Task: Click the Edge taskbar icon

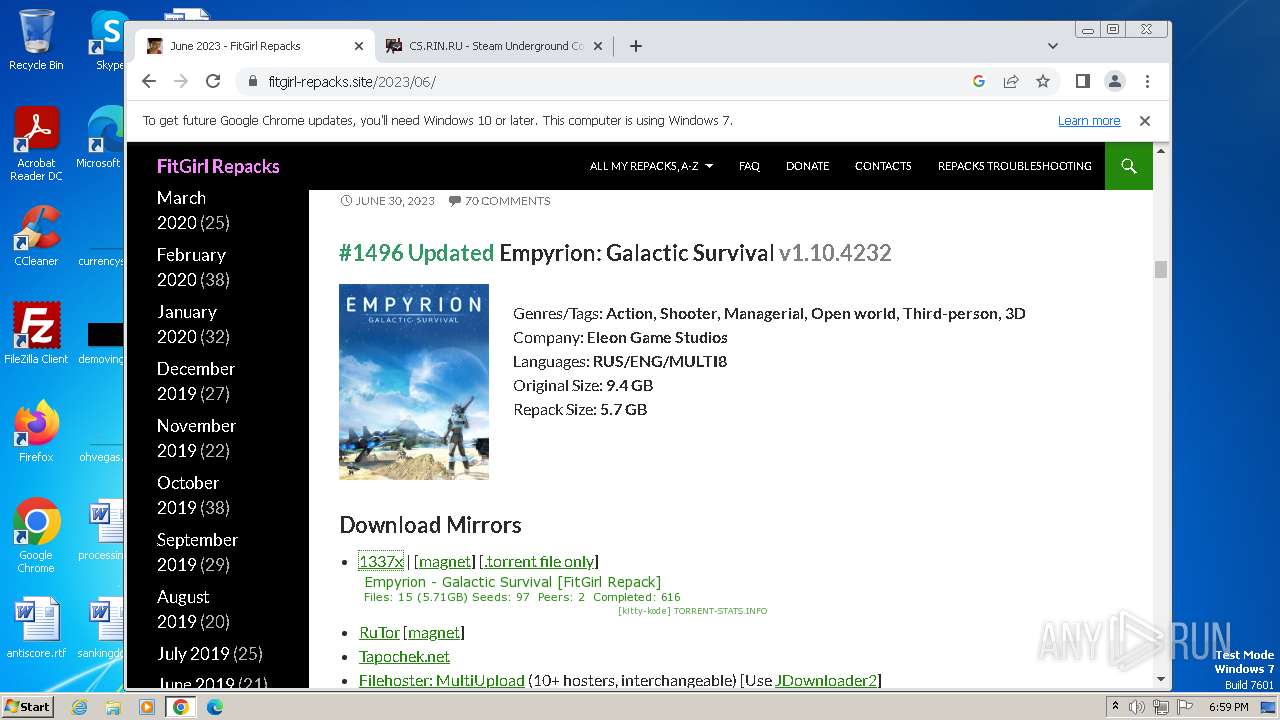Action: point(215,707)
